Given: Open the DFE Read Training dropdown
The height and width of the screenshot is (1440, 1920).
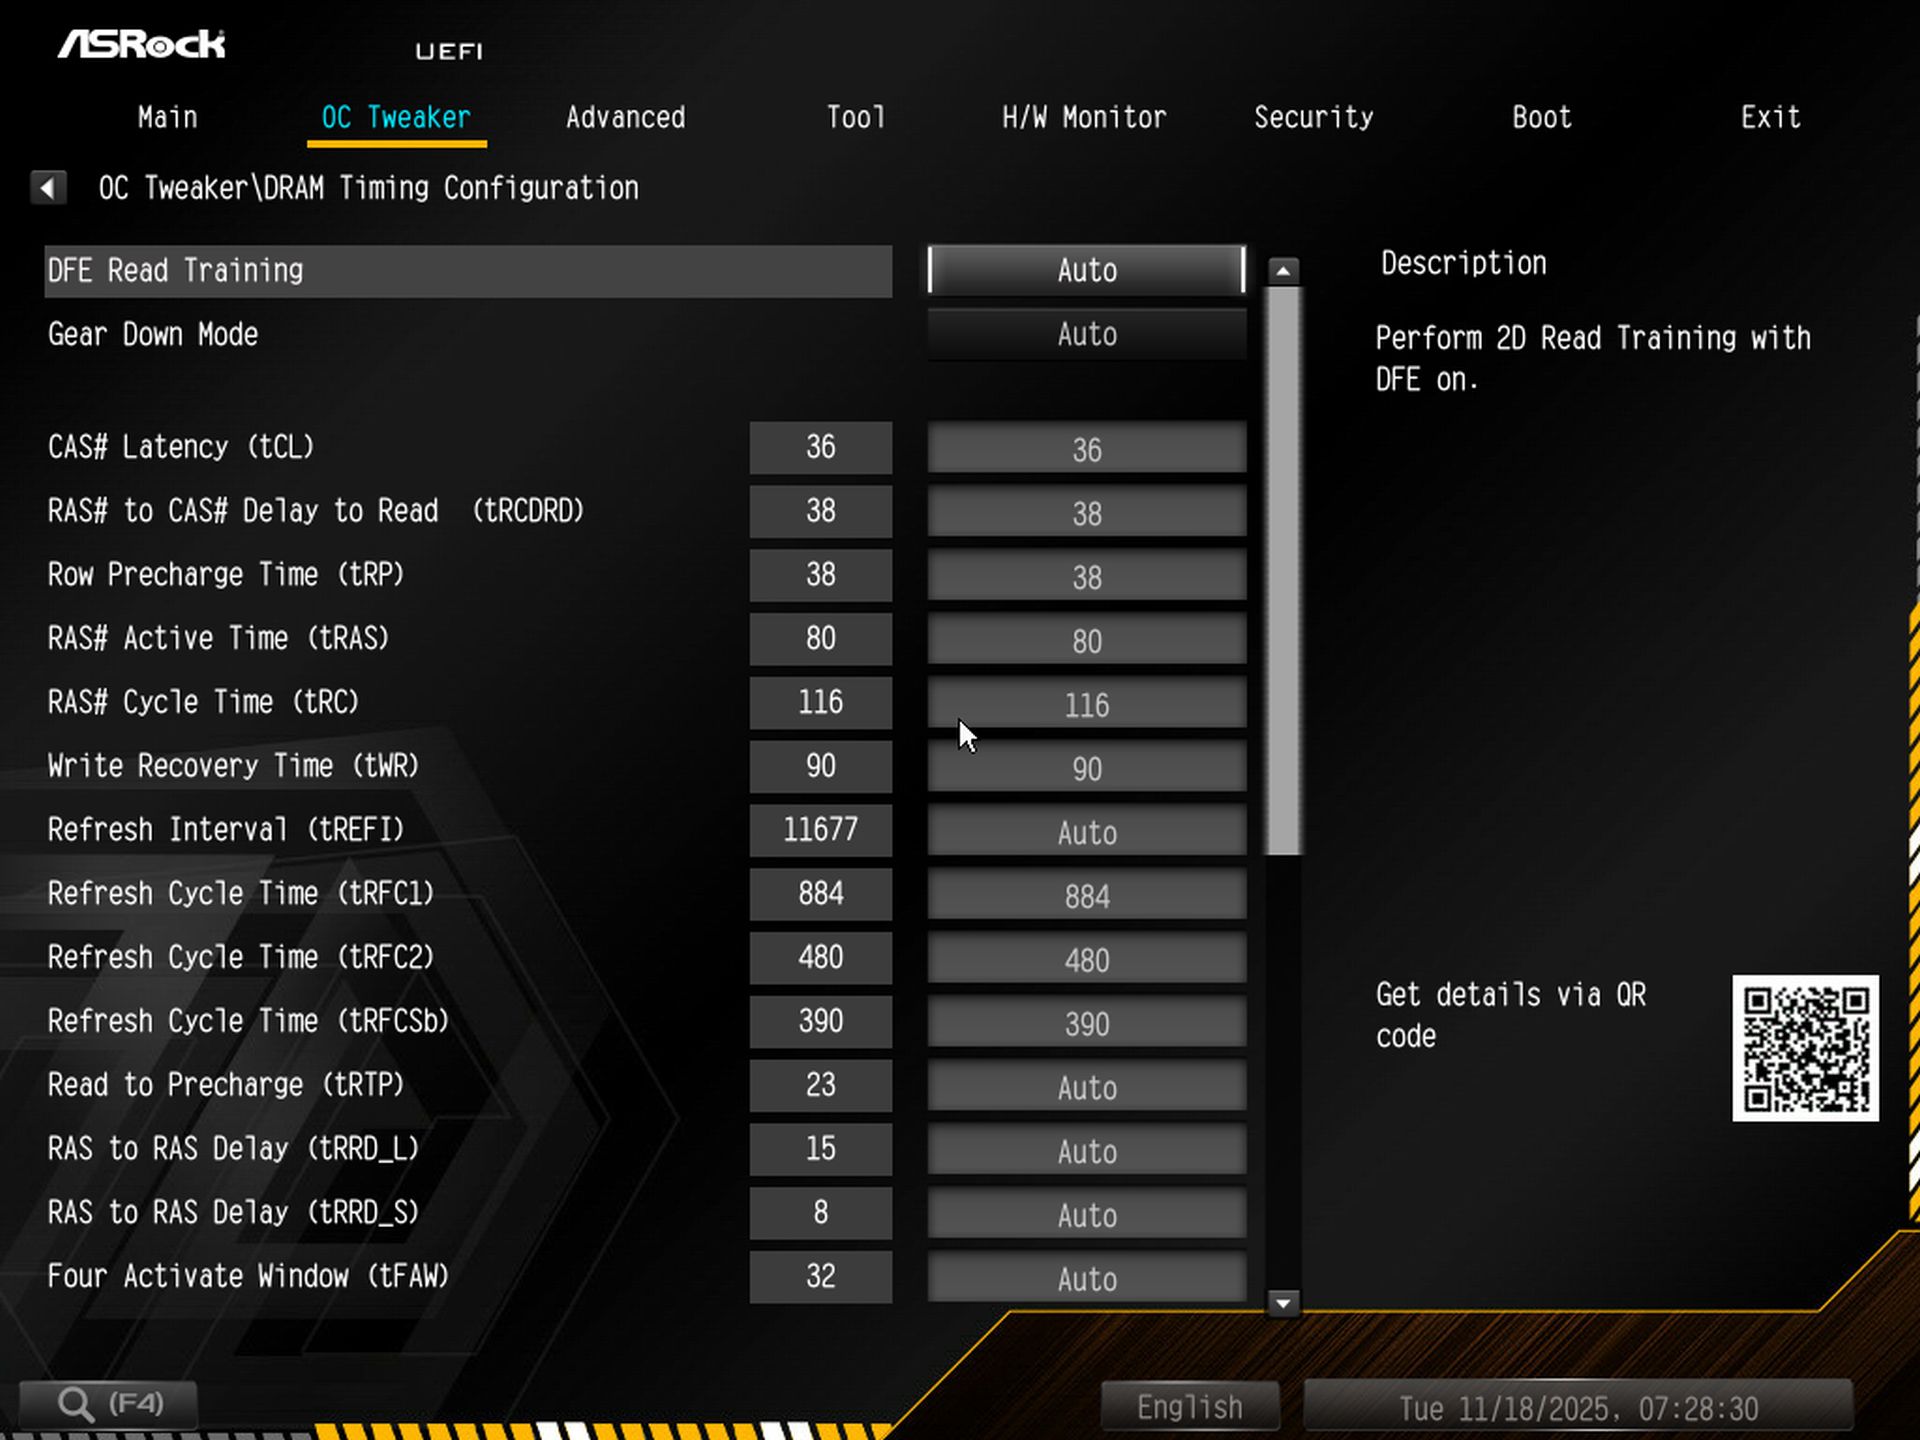Looking at the screenshot, I should [1085, 270].
